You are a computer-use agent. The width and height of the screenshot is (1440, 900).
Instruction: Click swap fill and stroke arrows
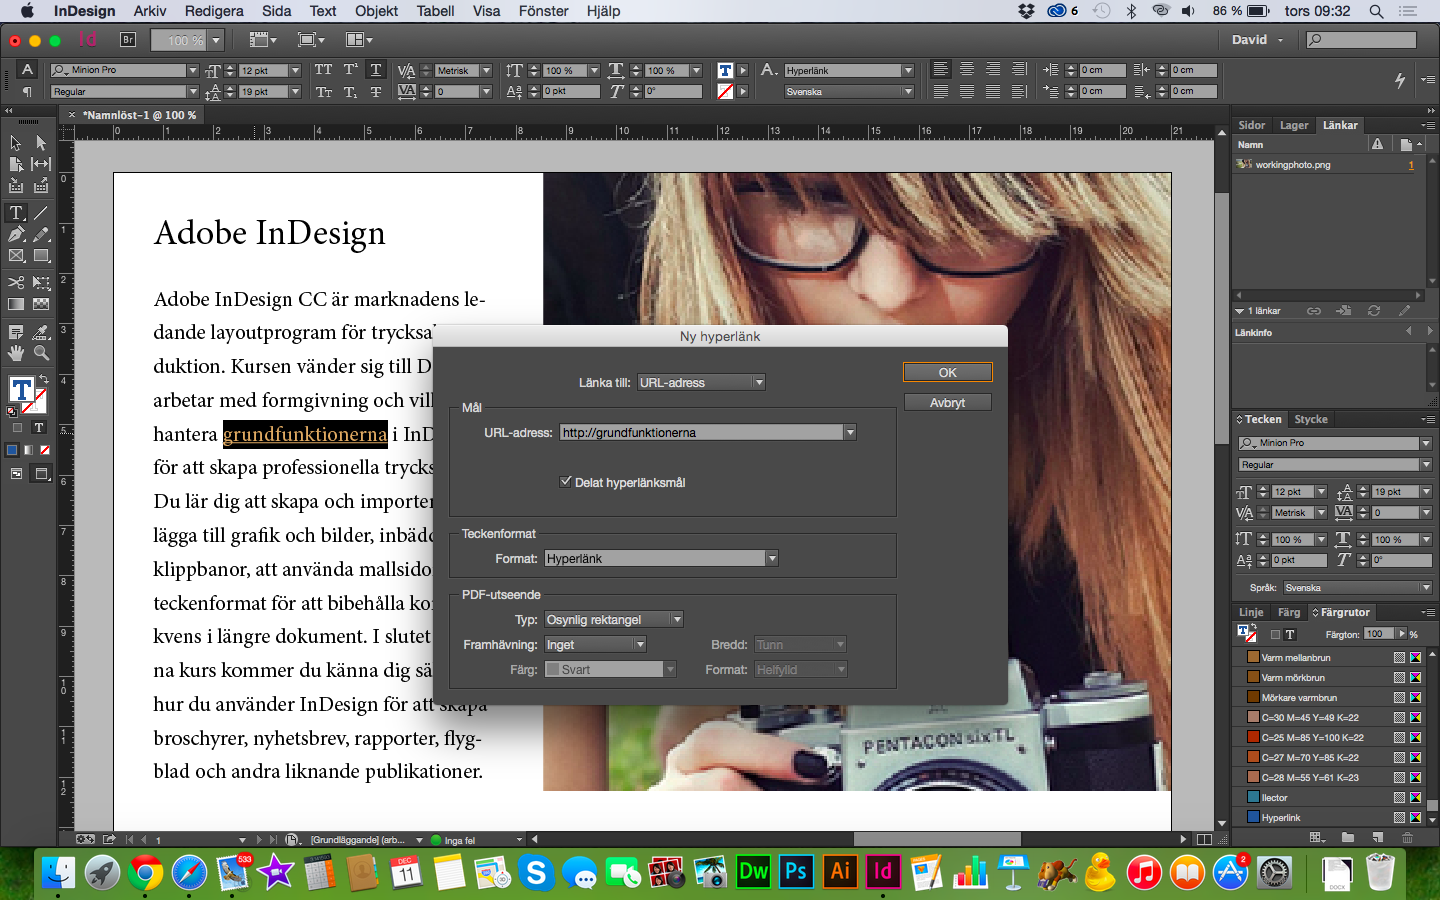point(43,380)
